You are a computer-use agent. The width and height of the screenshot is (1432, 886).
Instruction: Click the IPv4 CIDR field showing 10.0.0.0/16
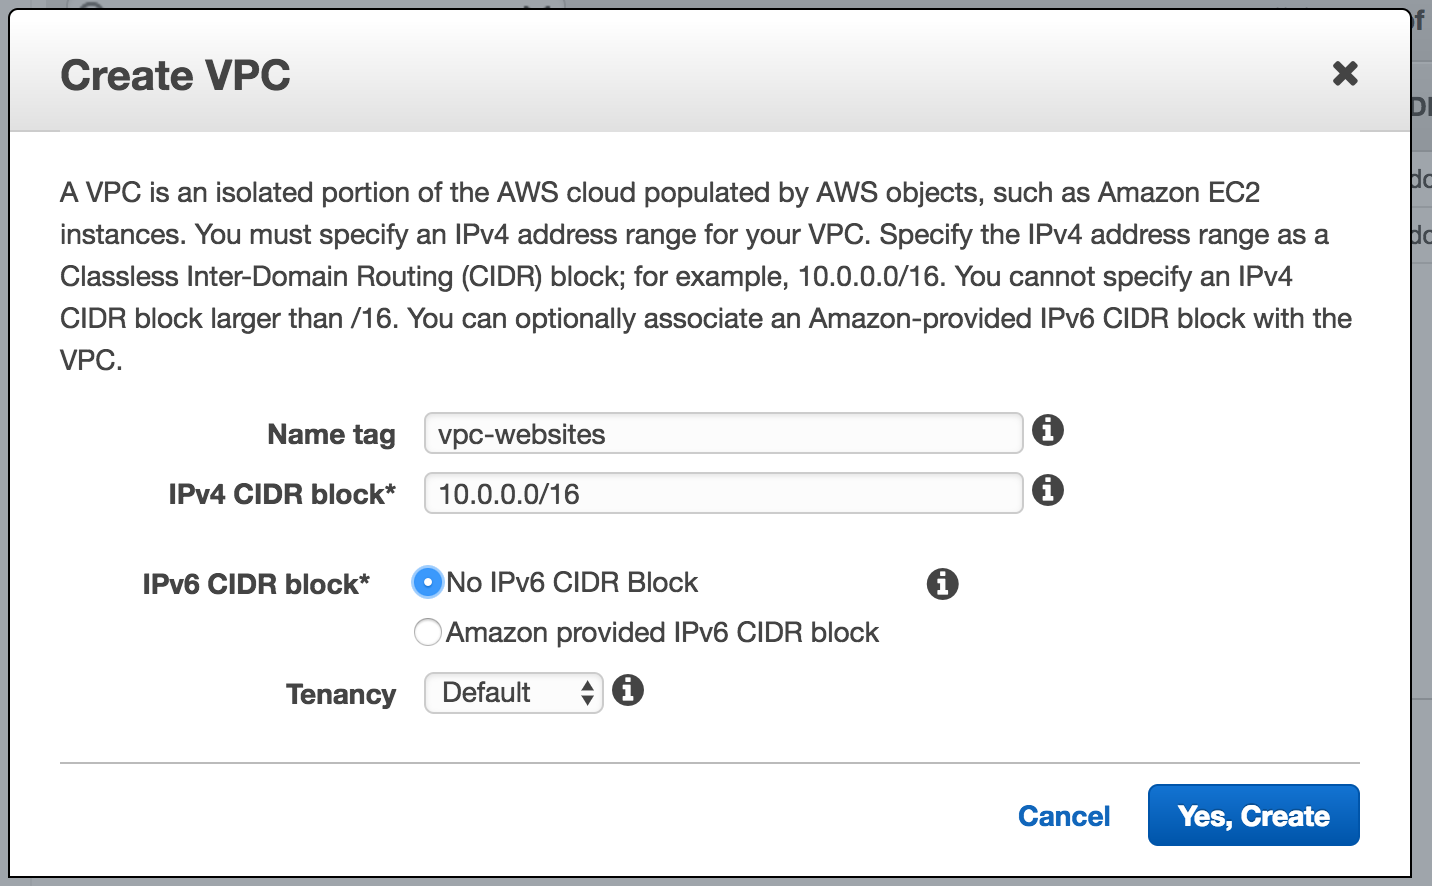722,493
